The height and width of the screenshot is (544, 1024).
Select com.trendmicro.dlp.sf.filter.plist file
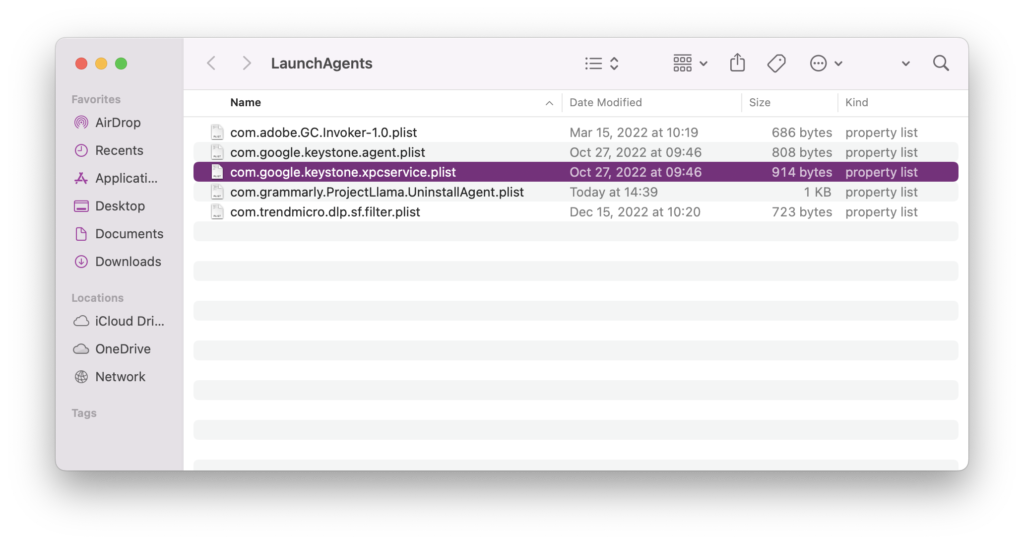tap(325, 212)
